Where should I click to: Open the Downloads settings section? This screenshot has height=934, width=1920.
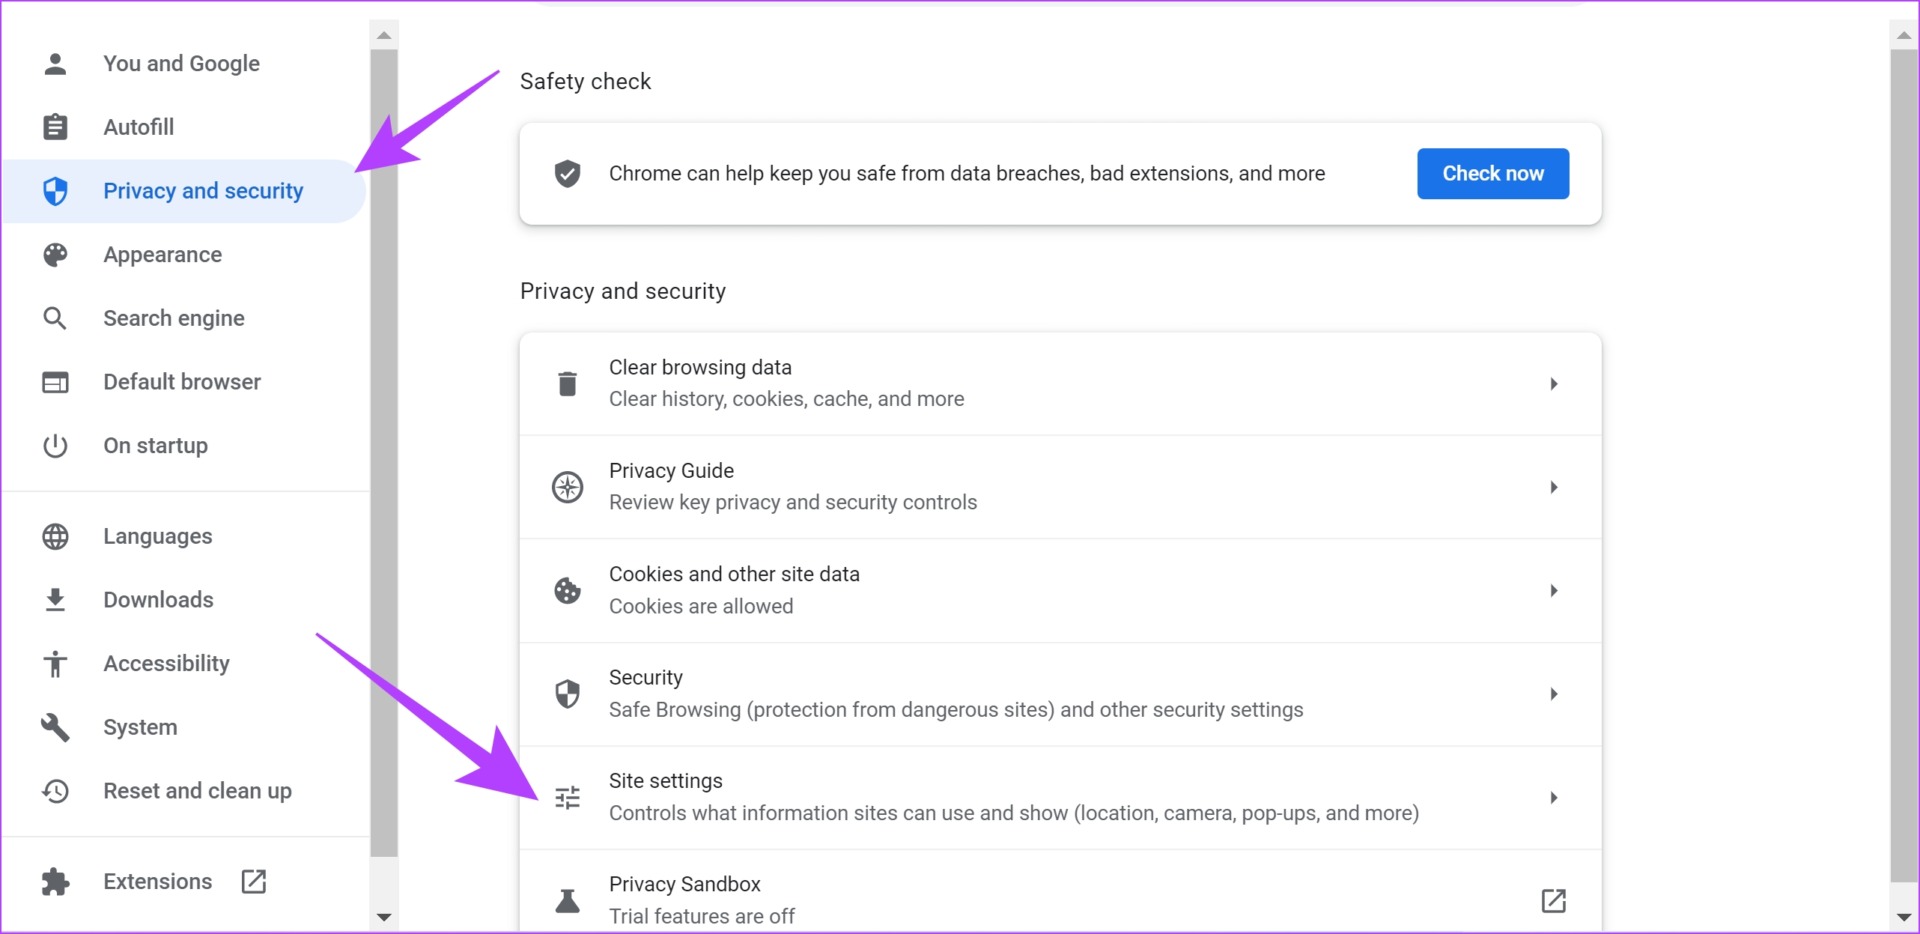click(158, 600)
